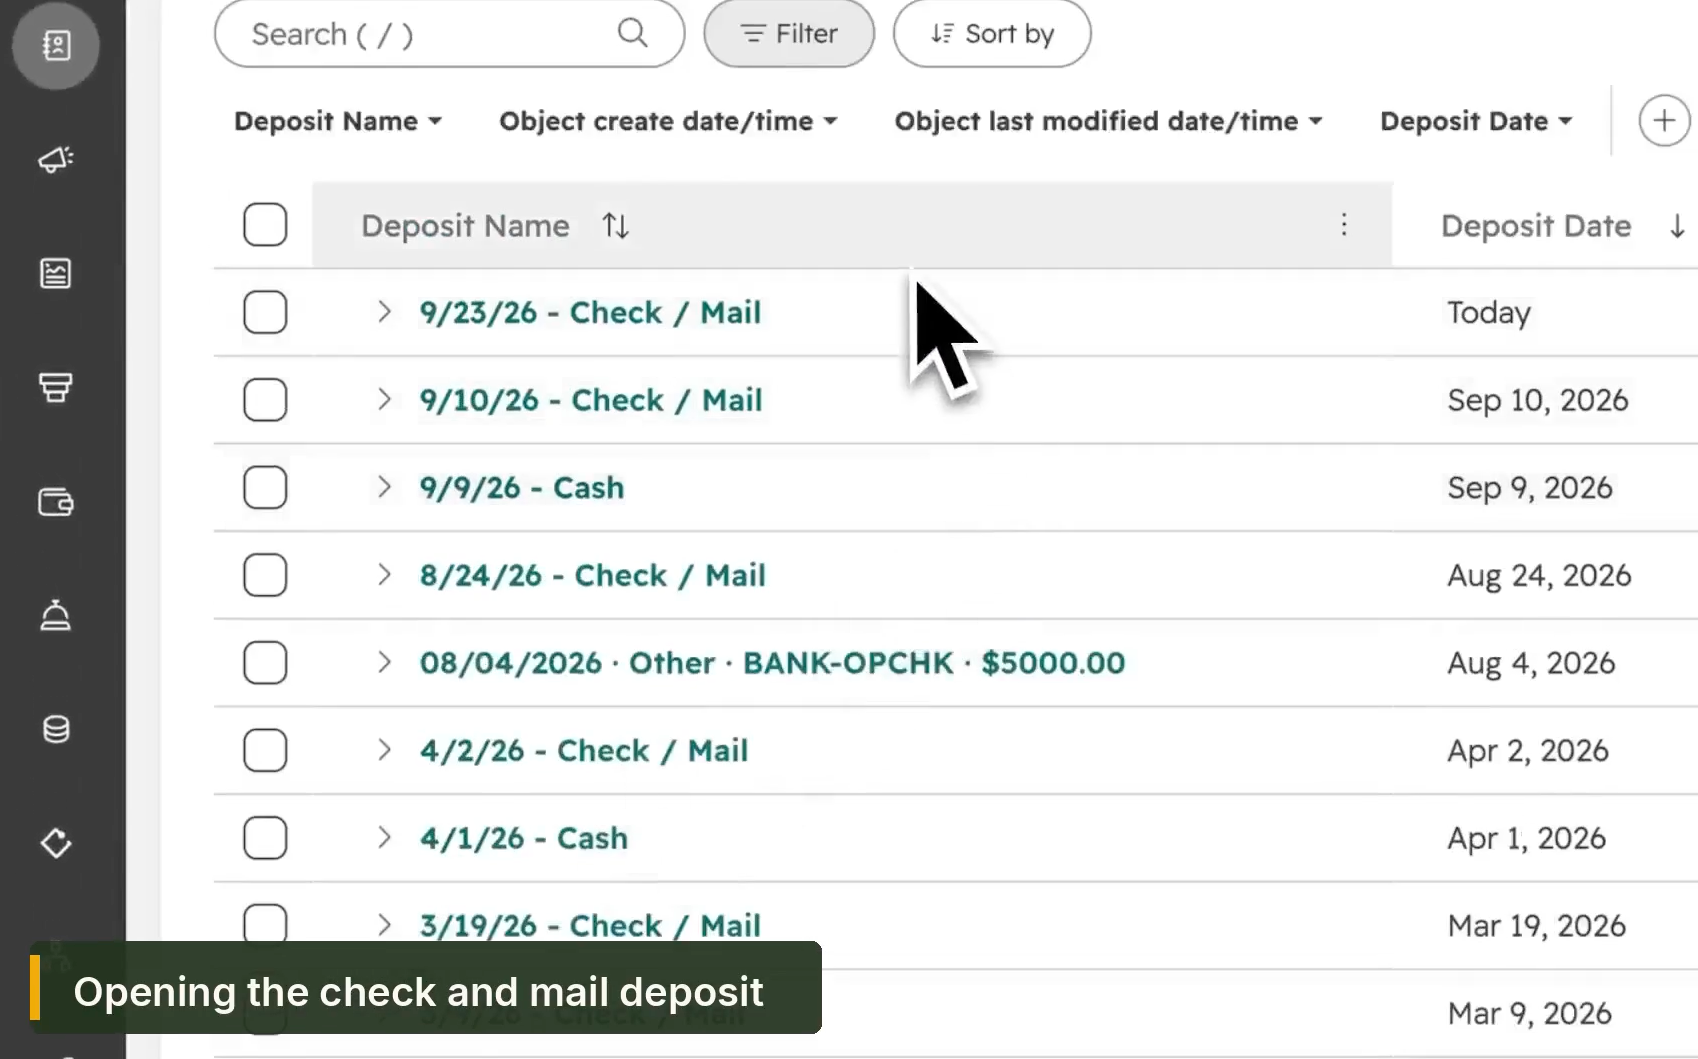Open the 9/23/26 - Check / Mail deposit
The height and width of the screenshot is (1059, 1698).
pyautogui.click(x=590, y=313)
